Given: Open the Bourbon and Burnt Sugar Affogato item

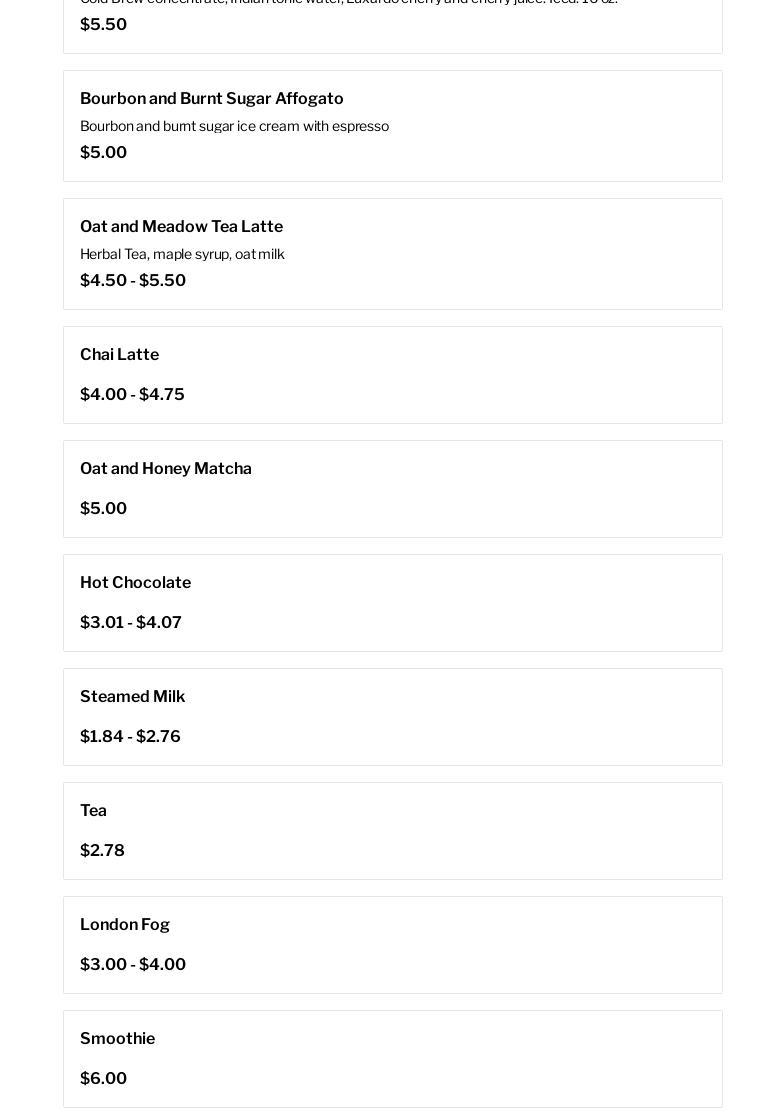Looking at the screenshot, I should 211,99.
